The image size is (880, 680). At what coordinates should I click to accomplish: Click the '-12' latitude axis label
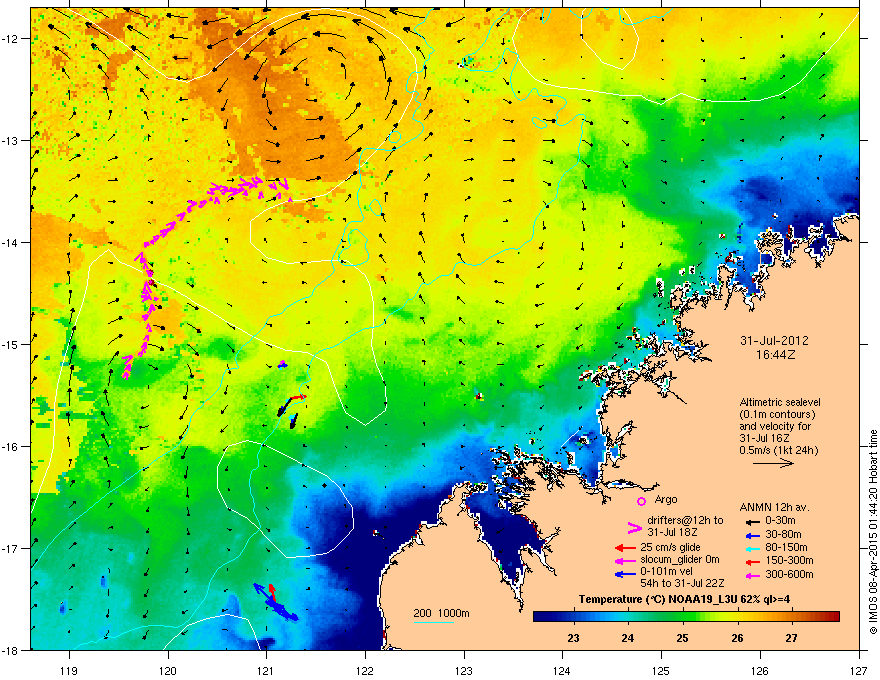[11, 39]
